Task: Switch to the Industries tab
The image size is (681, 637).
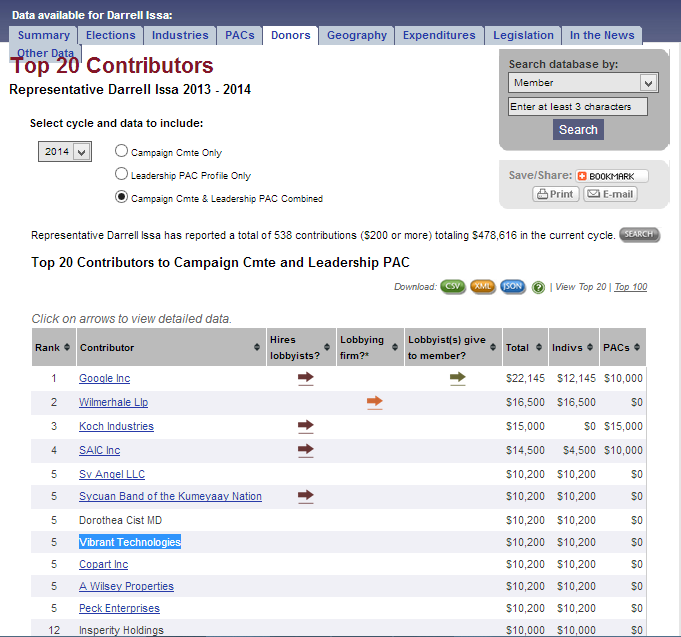Action: point(180,35)
